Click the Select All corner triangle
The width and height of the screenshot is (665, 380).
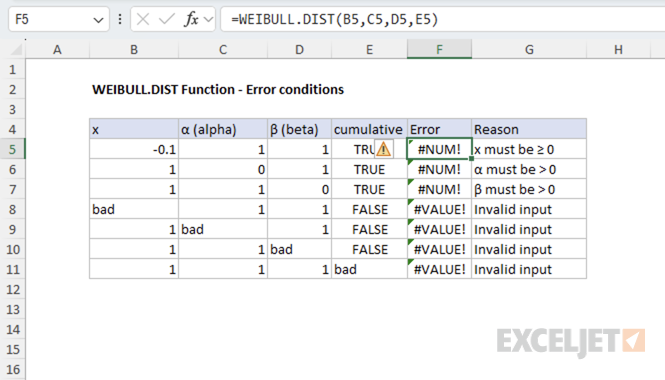(x=16, y=50)
